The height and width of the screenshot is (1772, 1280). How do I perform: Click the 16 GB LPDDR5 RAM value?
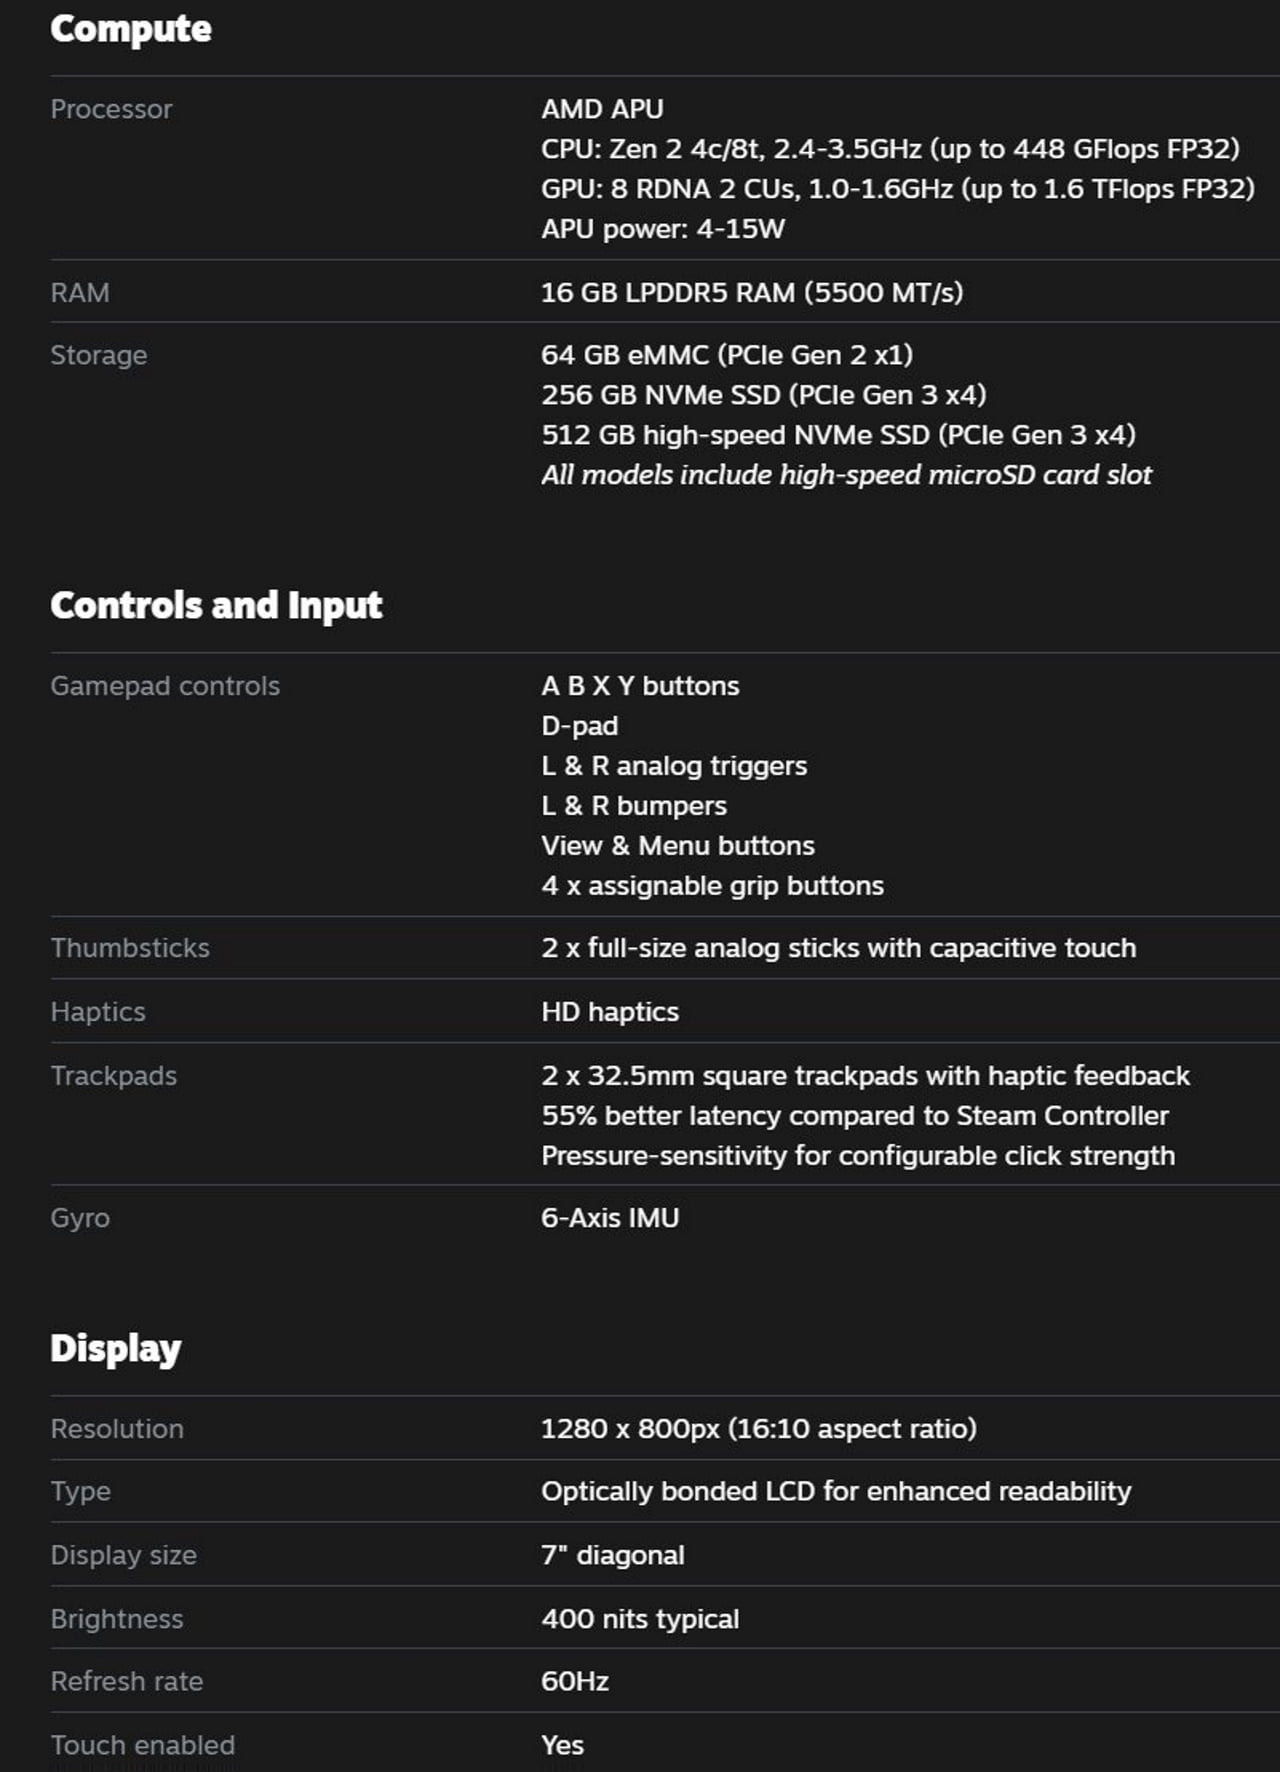tap(751, 293)
